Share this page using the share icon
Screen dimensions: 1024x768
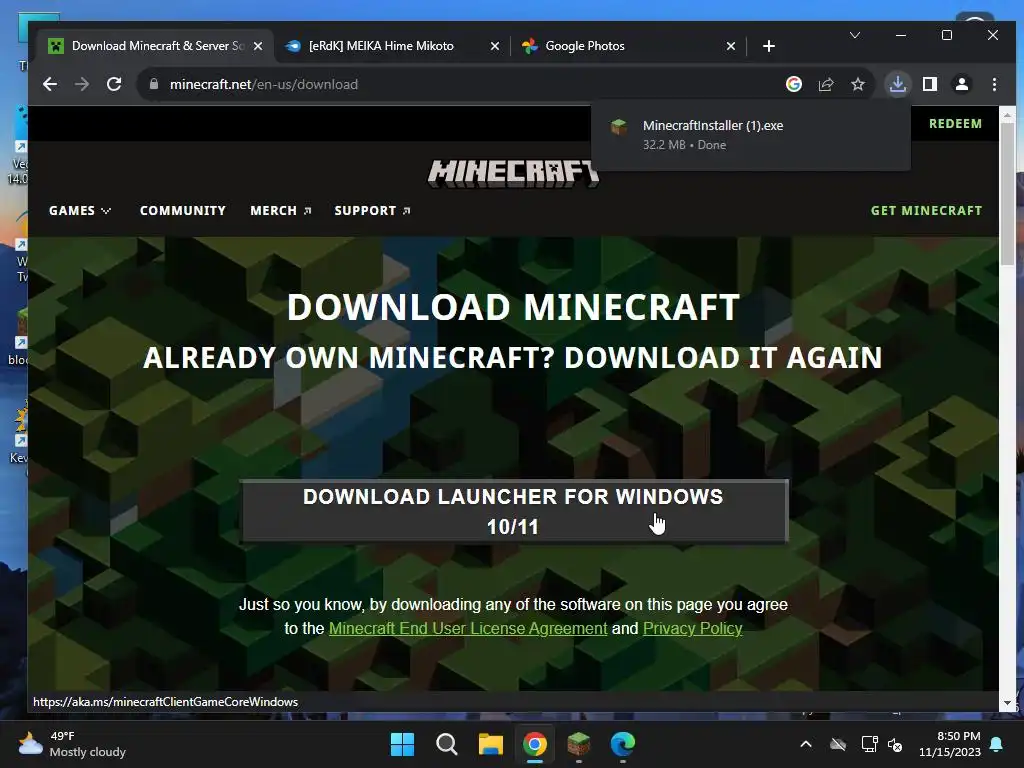(x=826, y=84)
